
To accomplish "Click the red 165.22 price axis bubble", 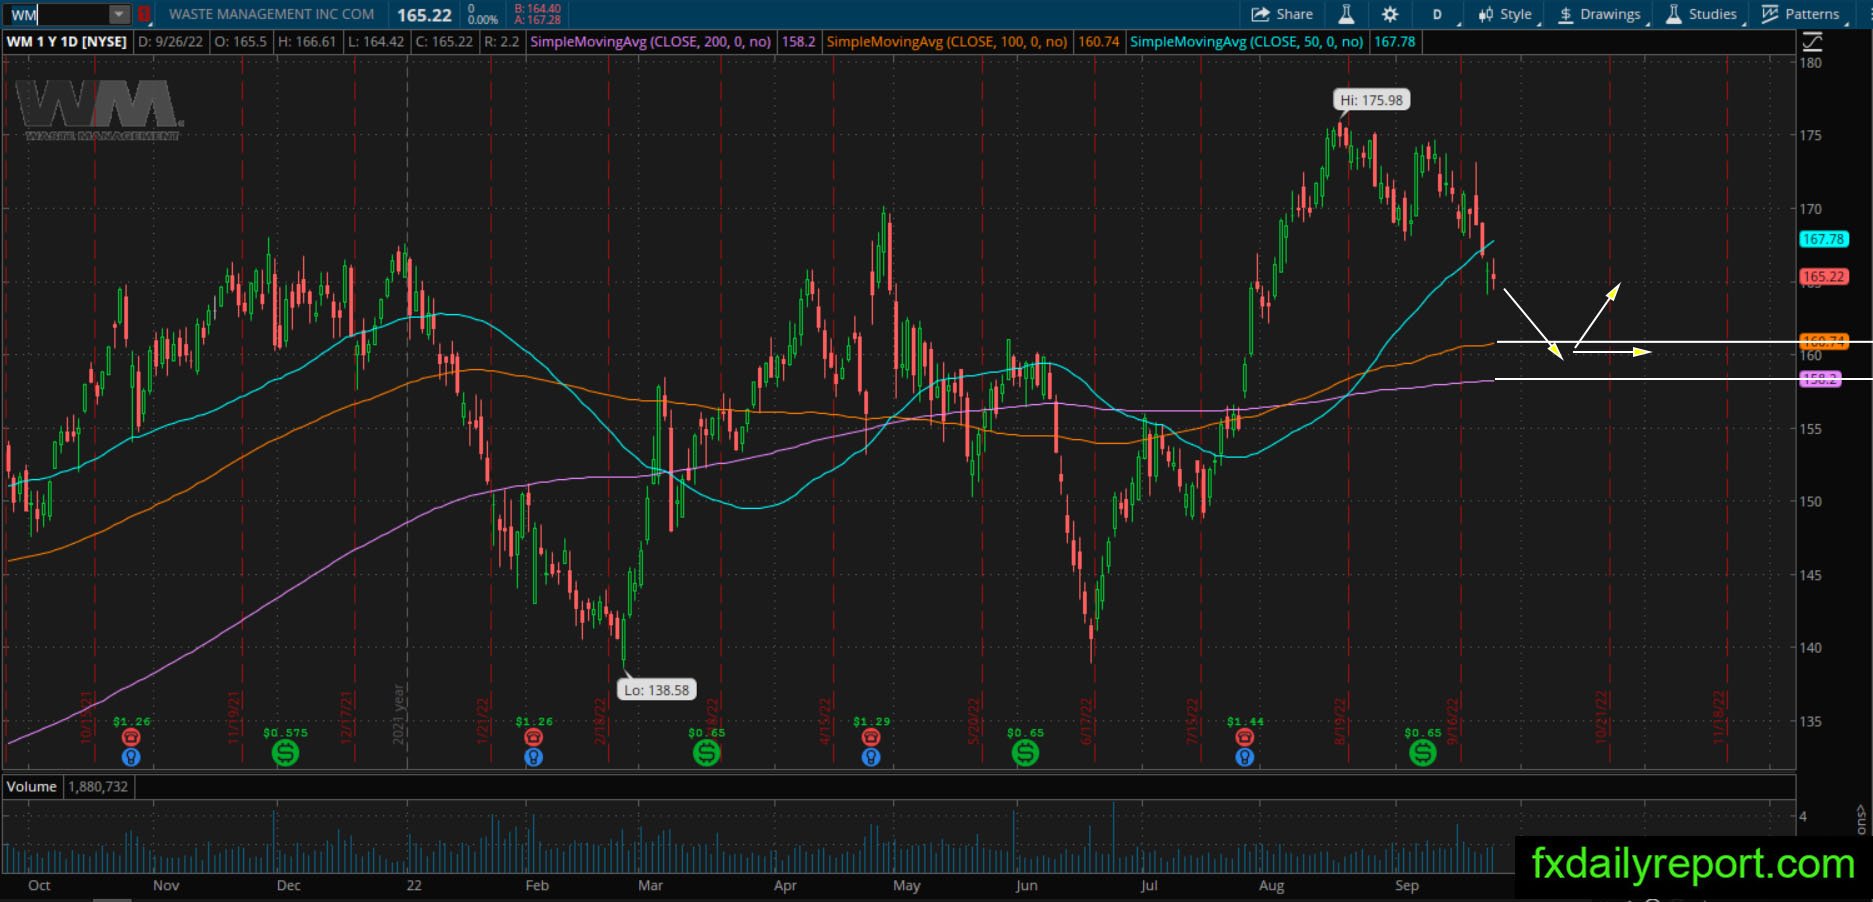I will click(1823, 277).
